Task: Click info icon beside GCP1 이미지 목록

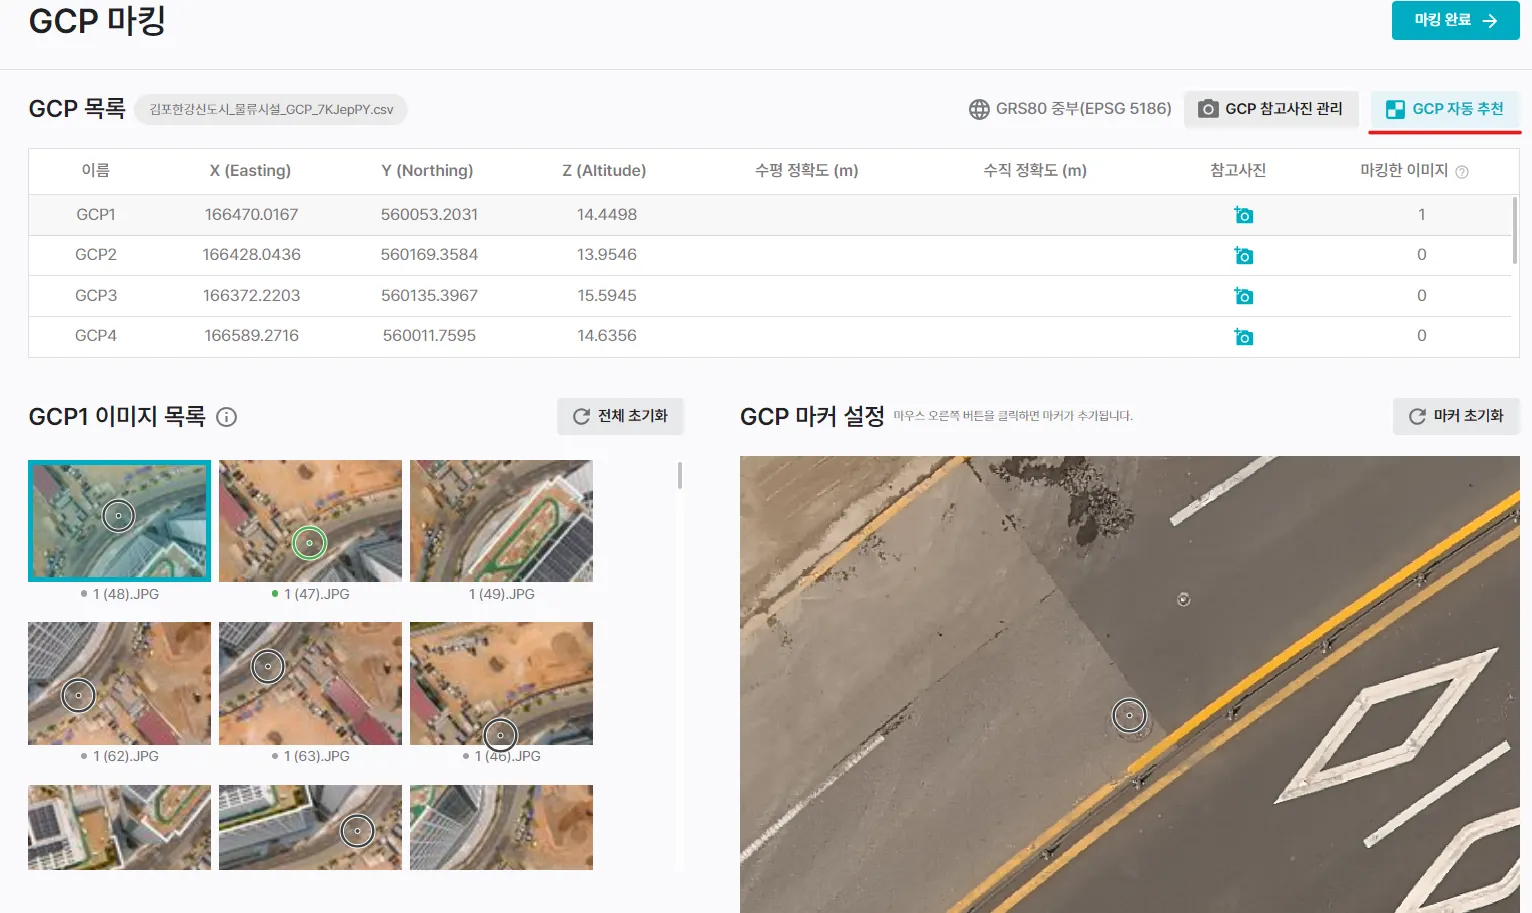Action: pos(227,417)
